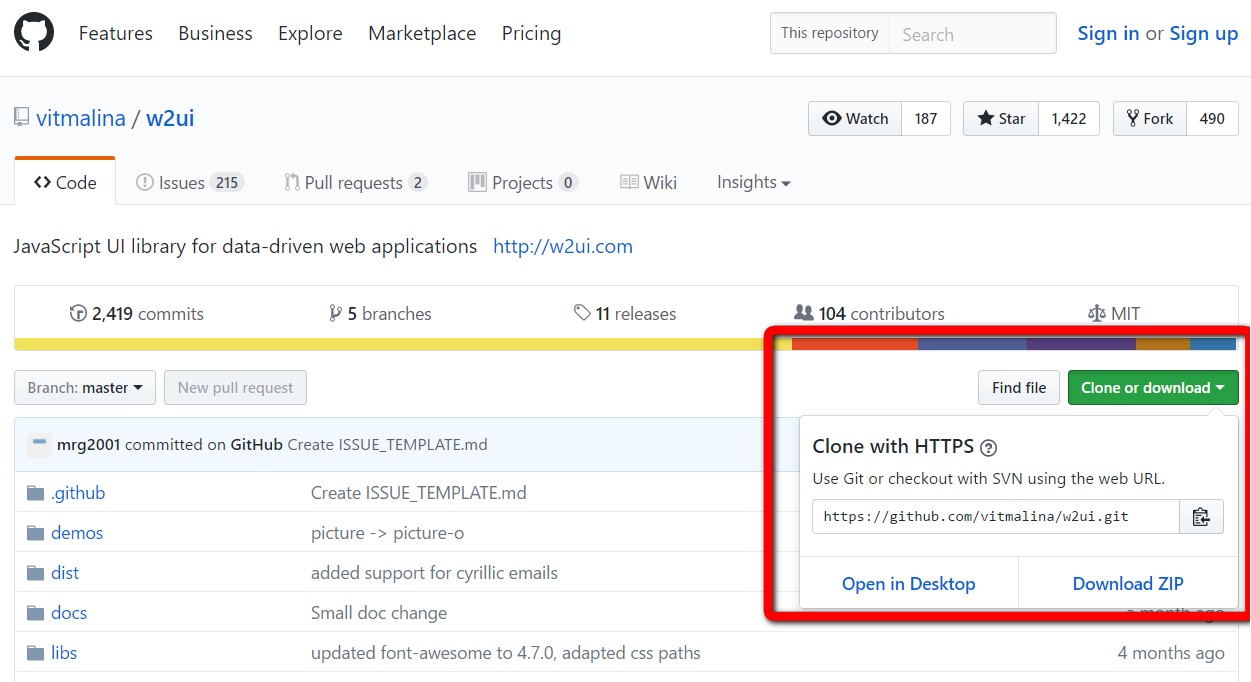This screenshot has height=682, width=1251.
Task: Open latest commit Create ISSUE_TEMPLATE.md message
Action: point(387,445)
